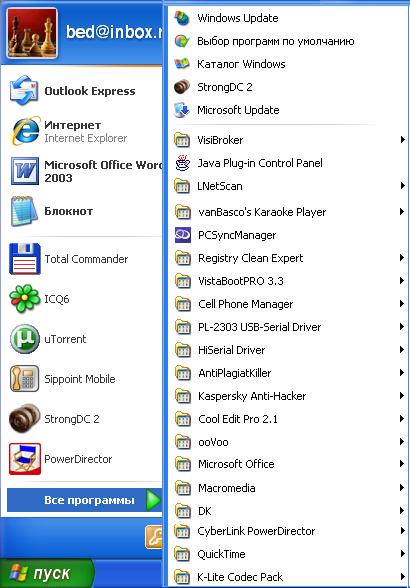The image size is (410, 588).
Task: Open uTorrent icon
Action: point(24,339)
